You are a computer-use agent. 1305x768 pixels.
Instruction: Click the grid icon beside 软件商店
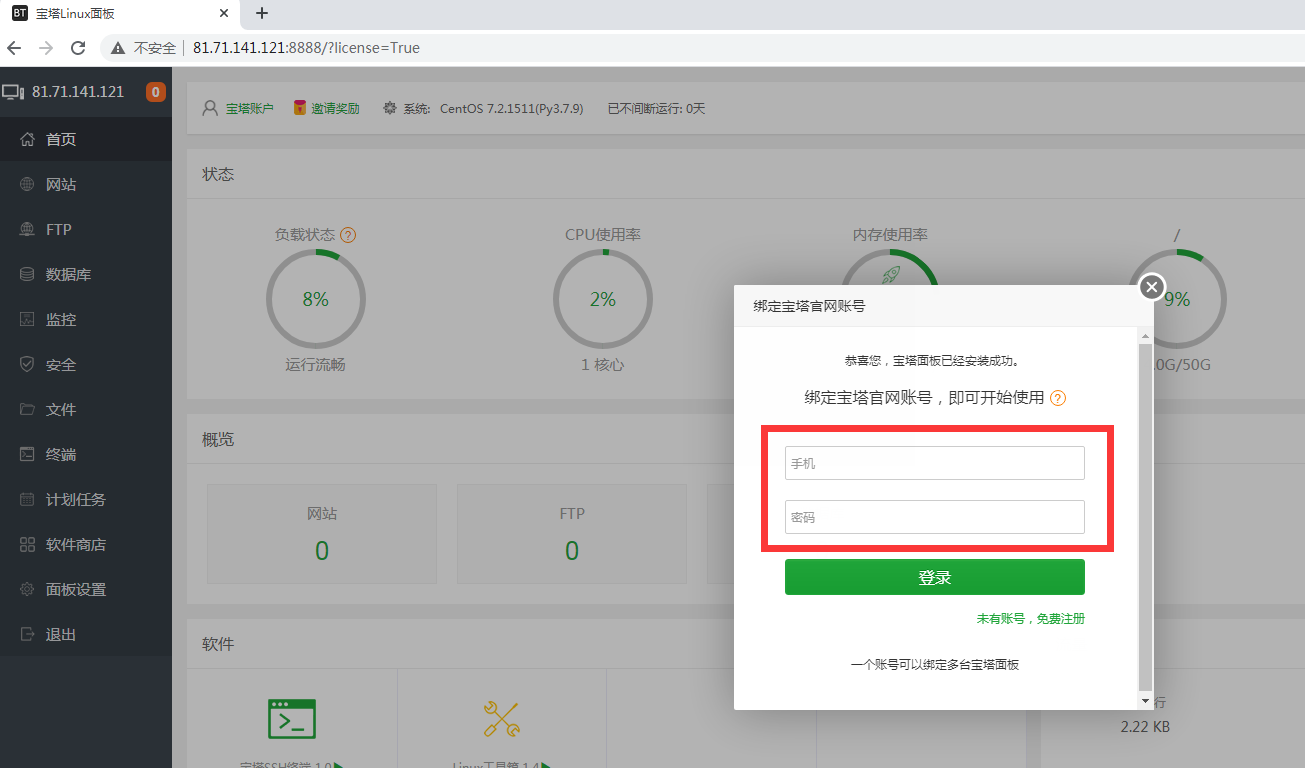(27, 544)
